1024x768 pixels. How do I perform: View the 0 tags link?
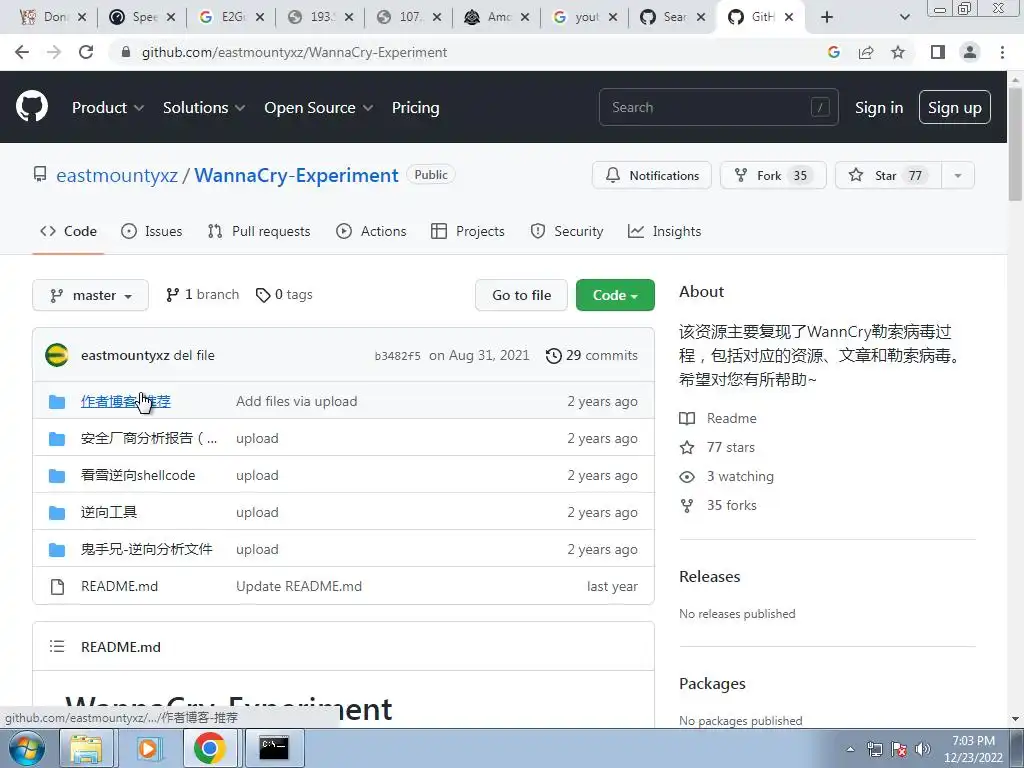pos(284,295)
